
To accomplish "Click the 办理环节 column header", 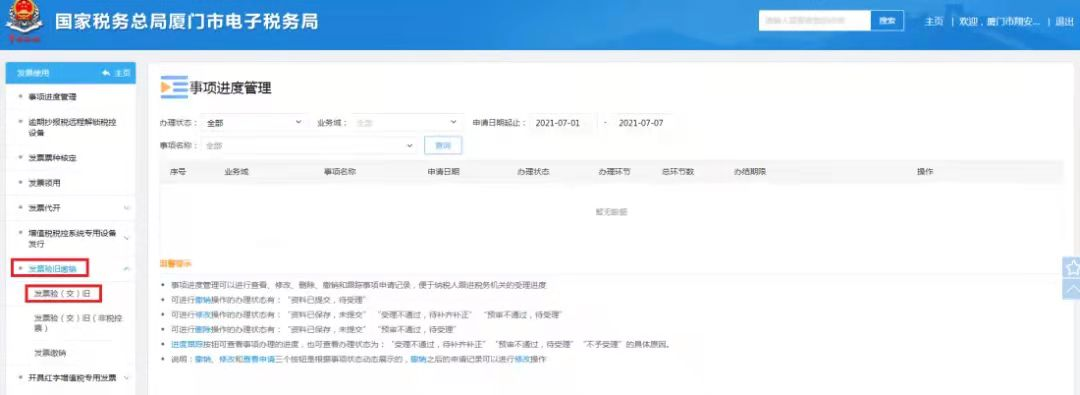I will click(614, 171).
